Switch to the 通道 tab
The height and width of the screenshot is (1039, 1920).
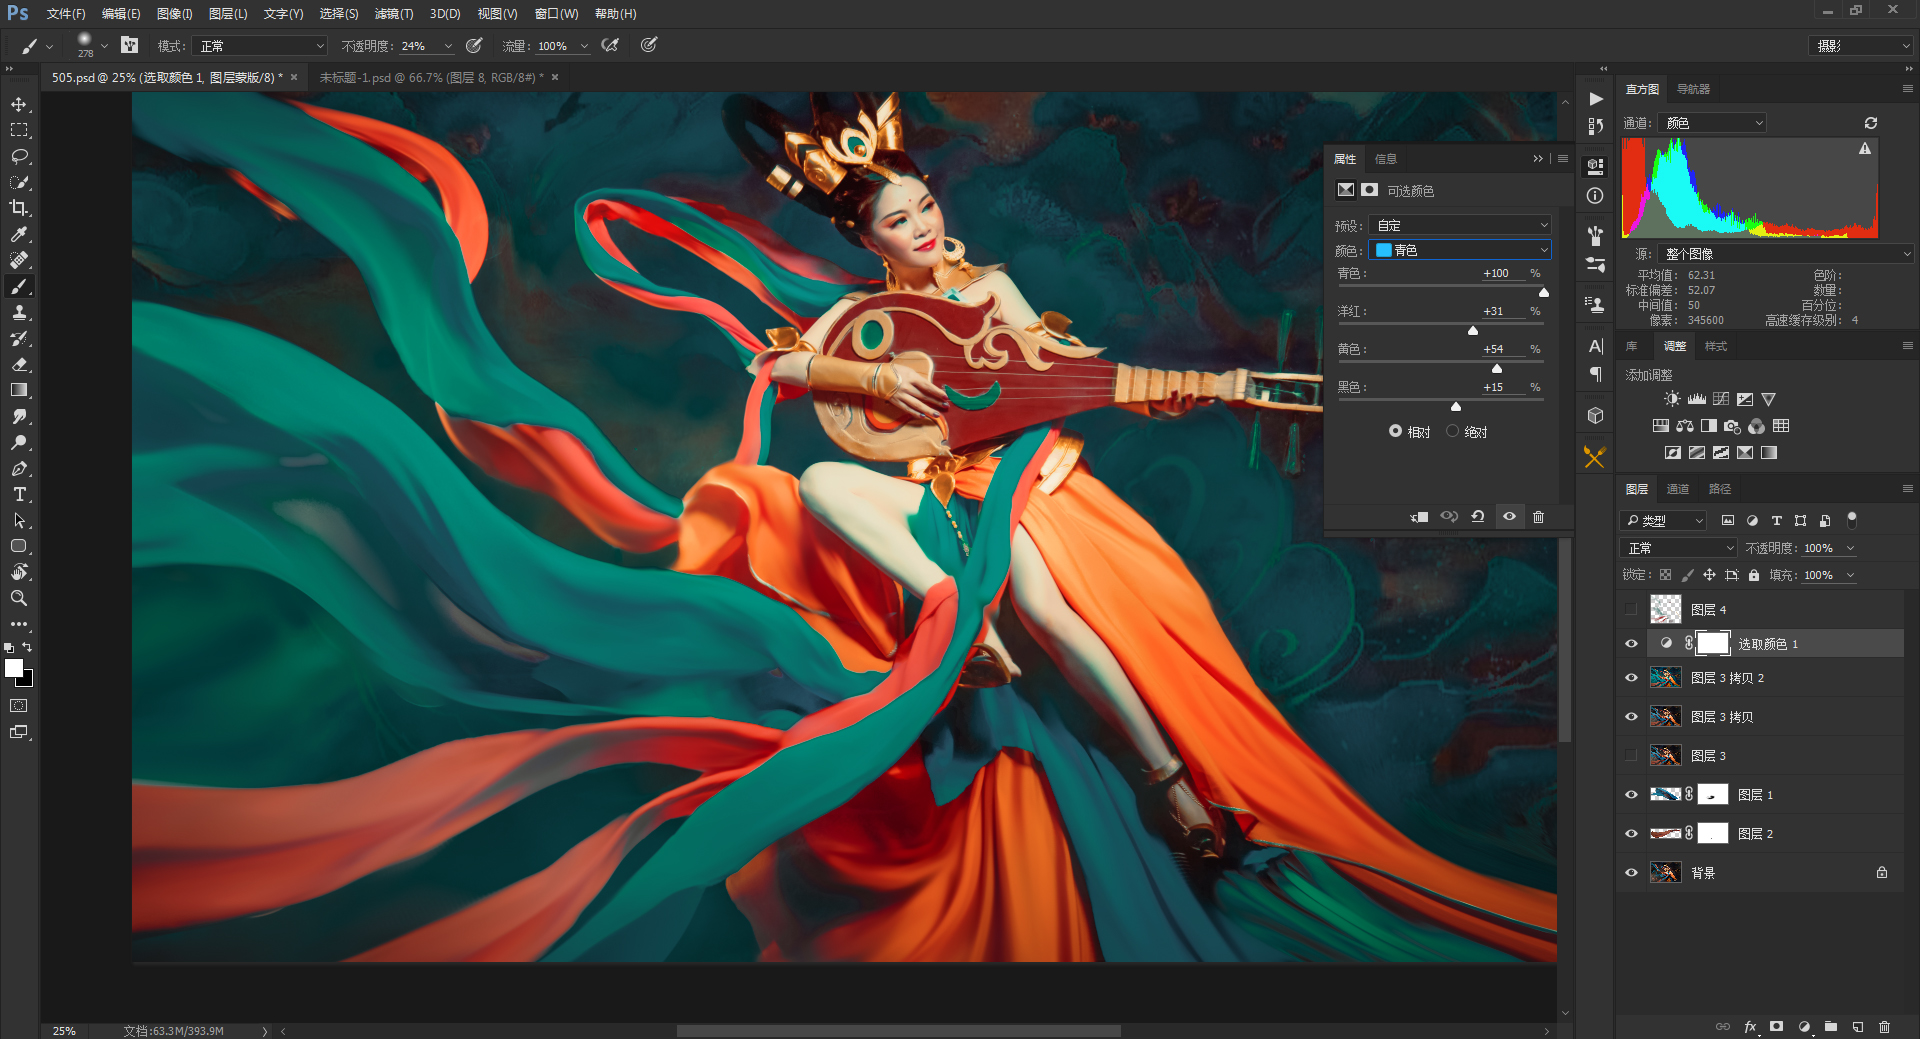pyautogui.click(x=1678, y=489)
